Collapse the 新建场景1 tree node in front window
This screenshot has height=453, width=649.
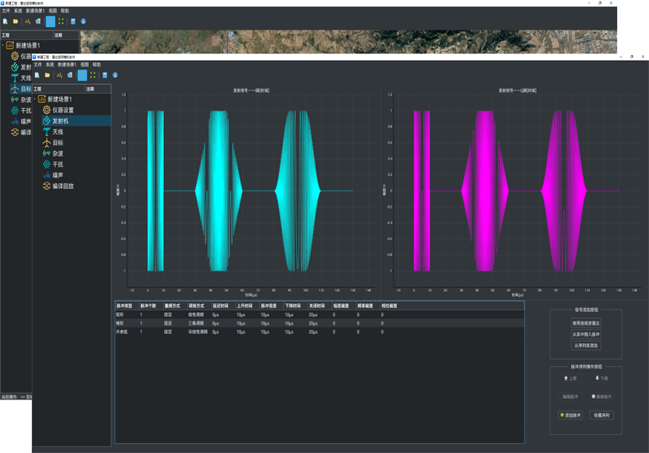35,99
